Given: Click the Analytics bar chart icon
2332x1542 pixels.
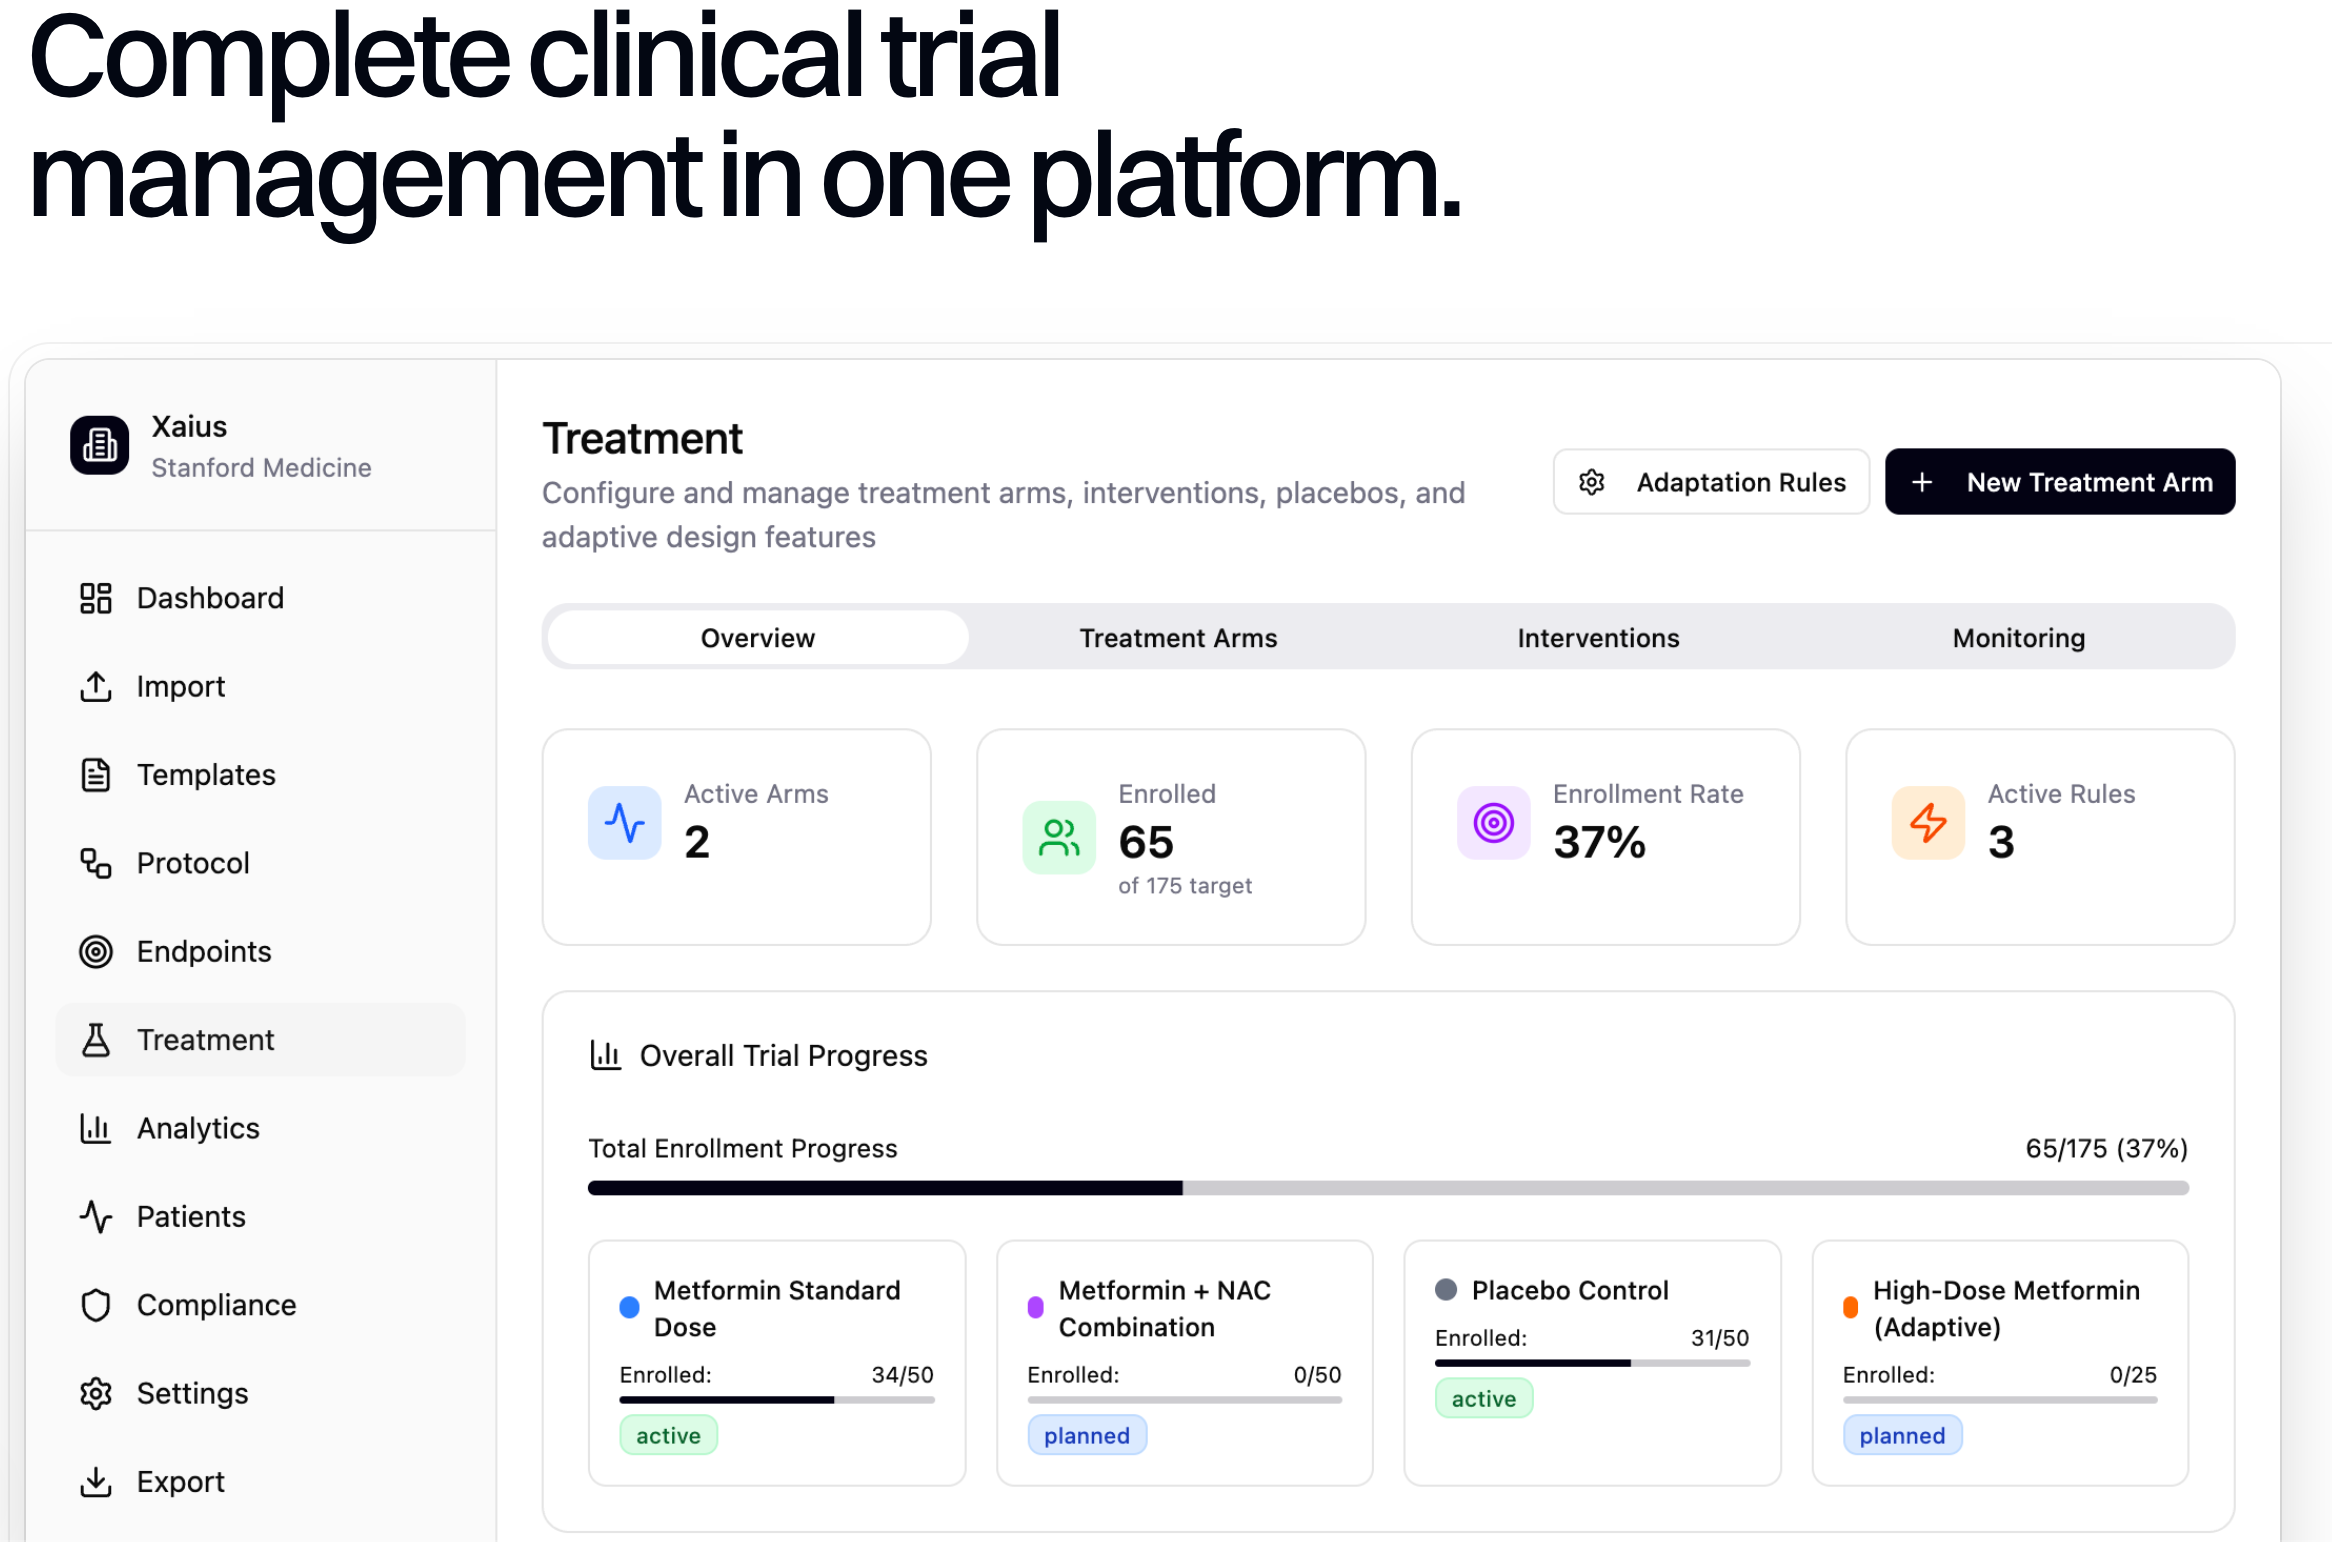Looking at the screenshot, I should pos(96,1128).
